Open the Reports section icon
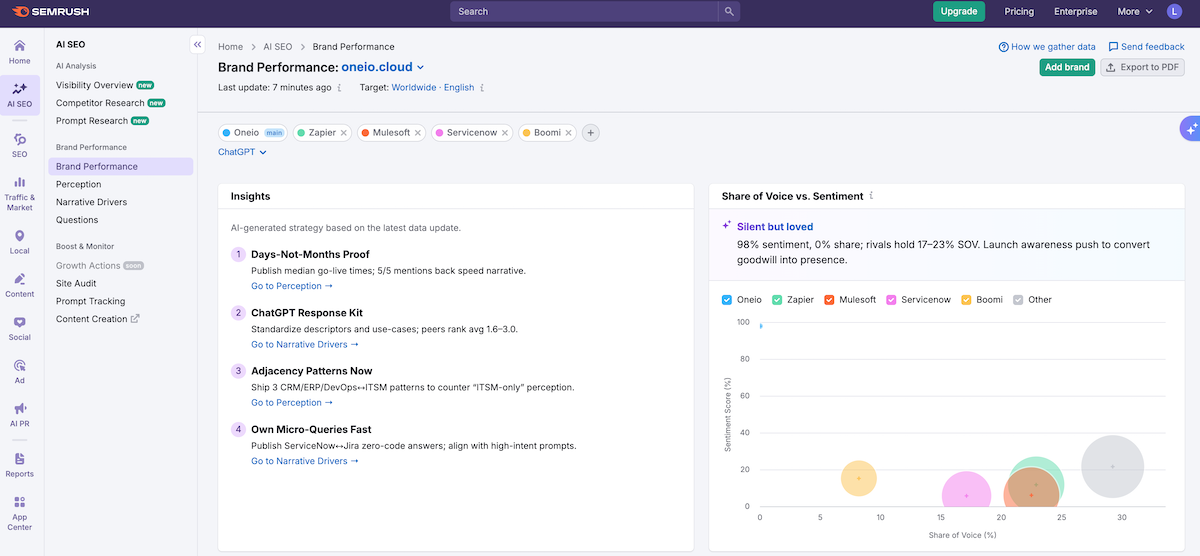Screen dimensions: 1200x556 tap(20, 465)
